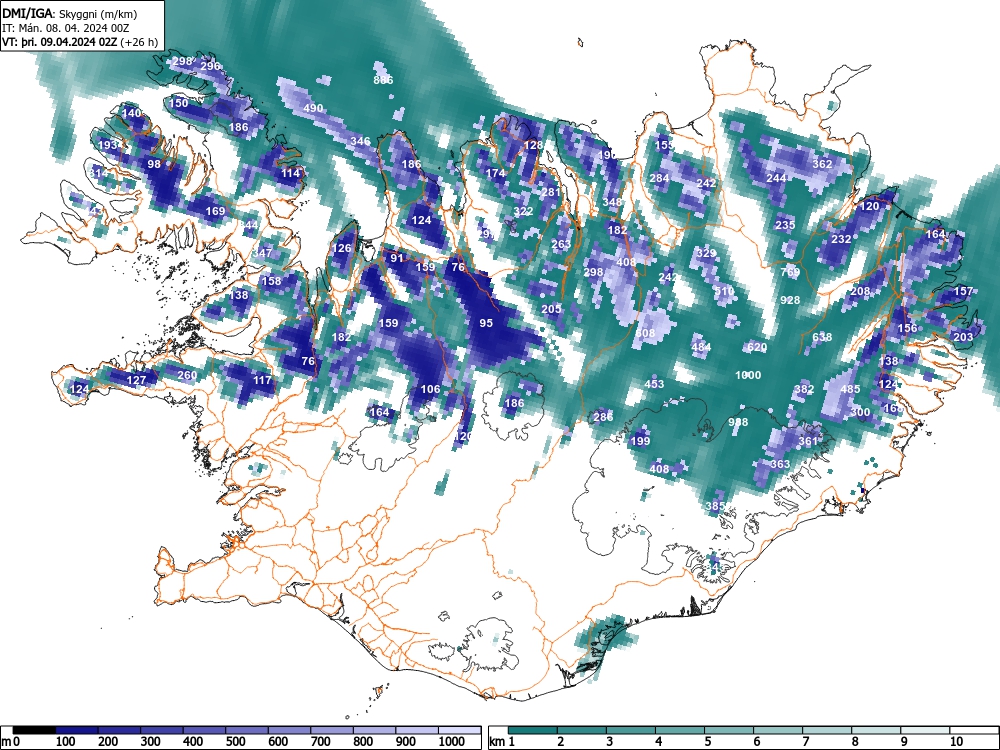Click the visibility value 769 on the map
This screenshot has height=750, width=1000.
click(x=790, y=272)
